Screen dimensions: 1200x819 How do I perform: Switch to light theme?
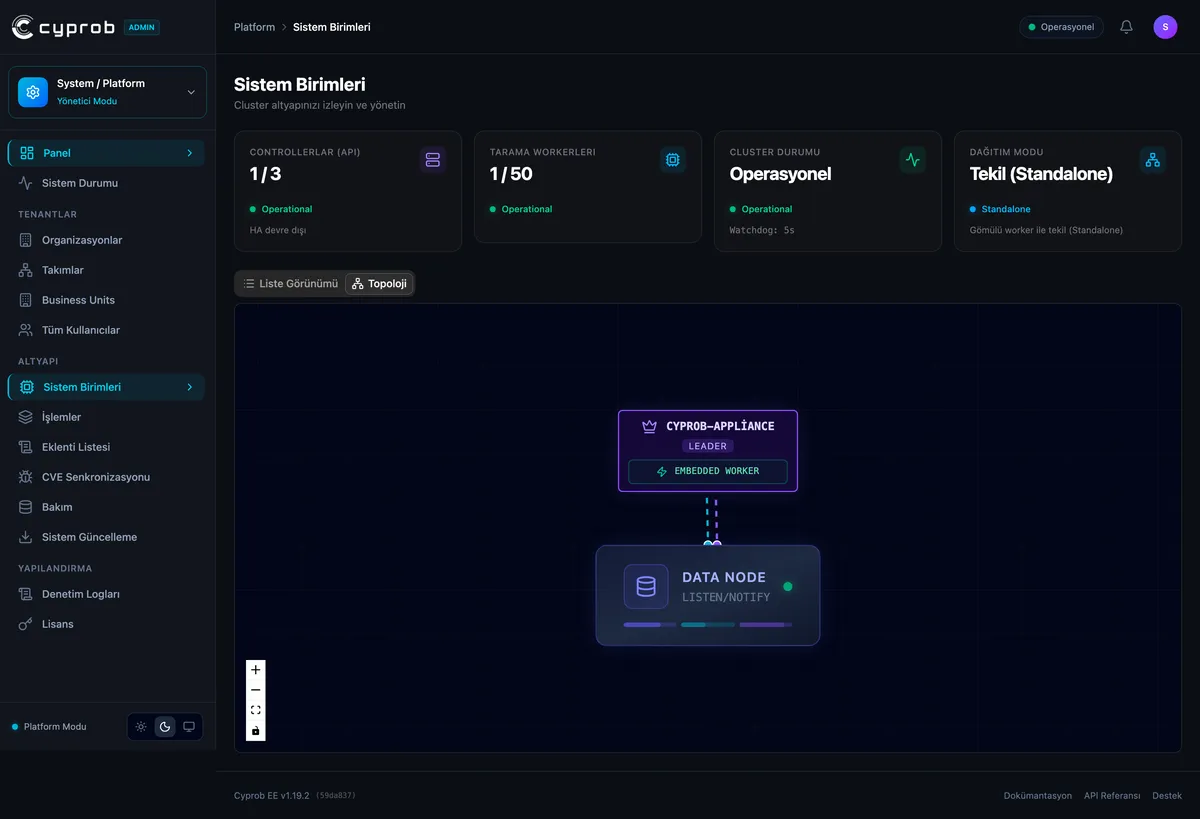pyautogui.click(x=141, y=727)
